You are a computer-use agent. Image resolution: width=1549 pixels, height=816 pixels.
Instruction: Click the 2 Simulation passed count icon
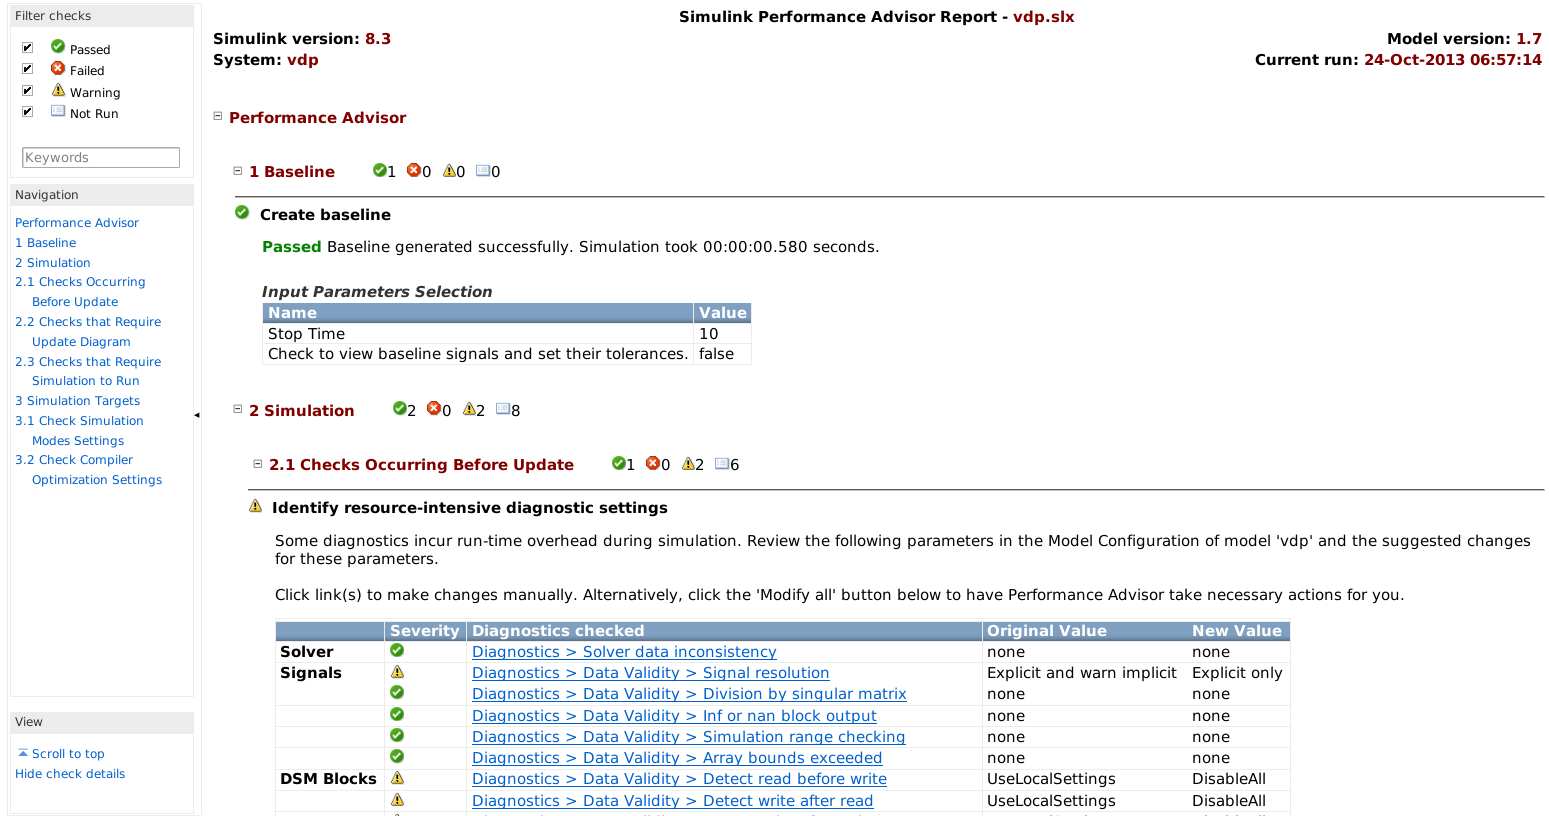[x=399, y=408]
